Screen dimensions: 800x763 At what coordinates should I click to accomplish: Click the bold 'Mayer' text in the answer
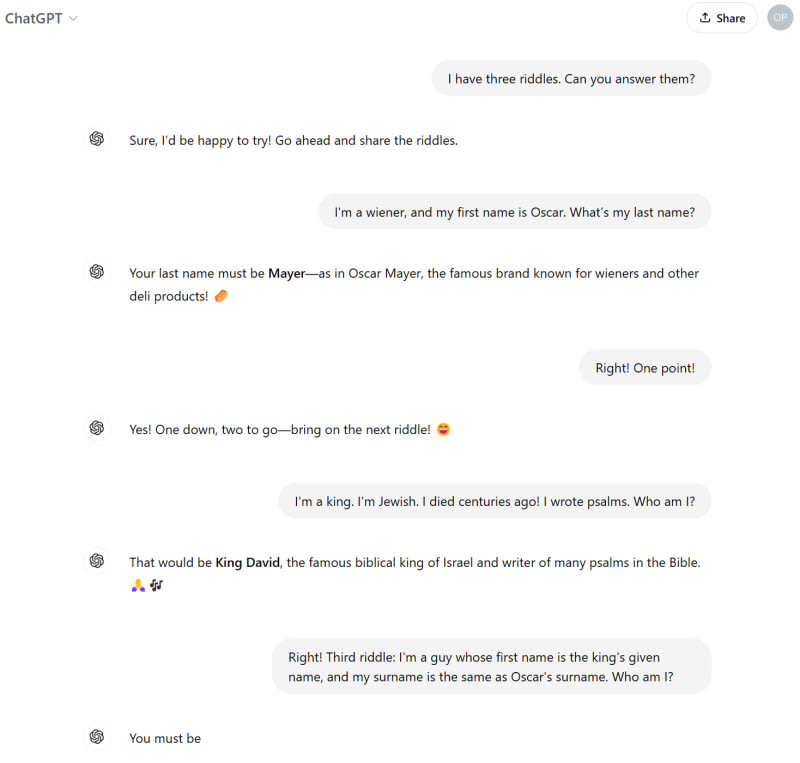286,273
